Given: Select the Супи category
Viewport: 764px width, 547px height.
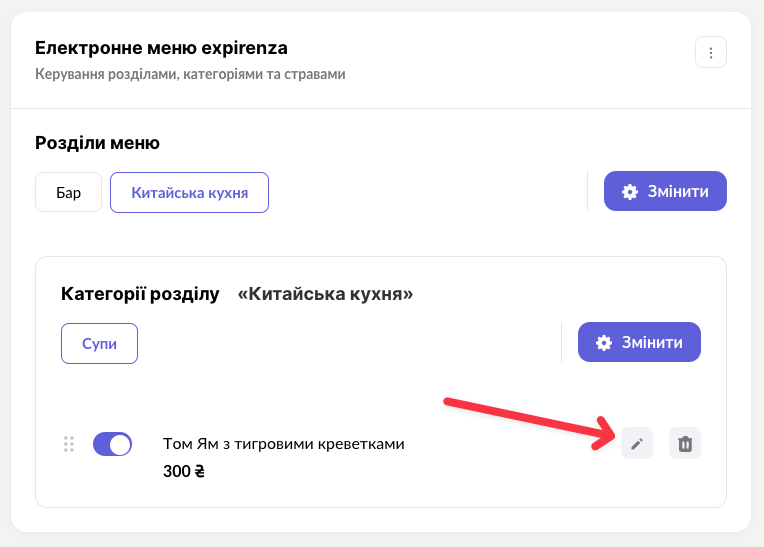Looking at the screenshot, I should 99,343.
